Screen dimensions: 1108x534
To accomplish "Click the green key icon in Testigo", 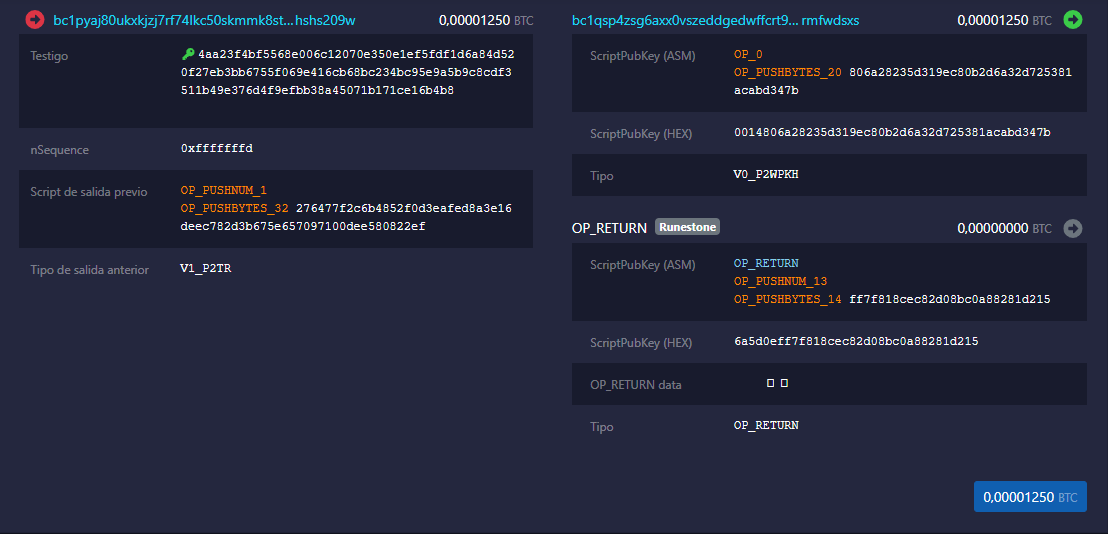I will point(188,55).
